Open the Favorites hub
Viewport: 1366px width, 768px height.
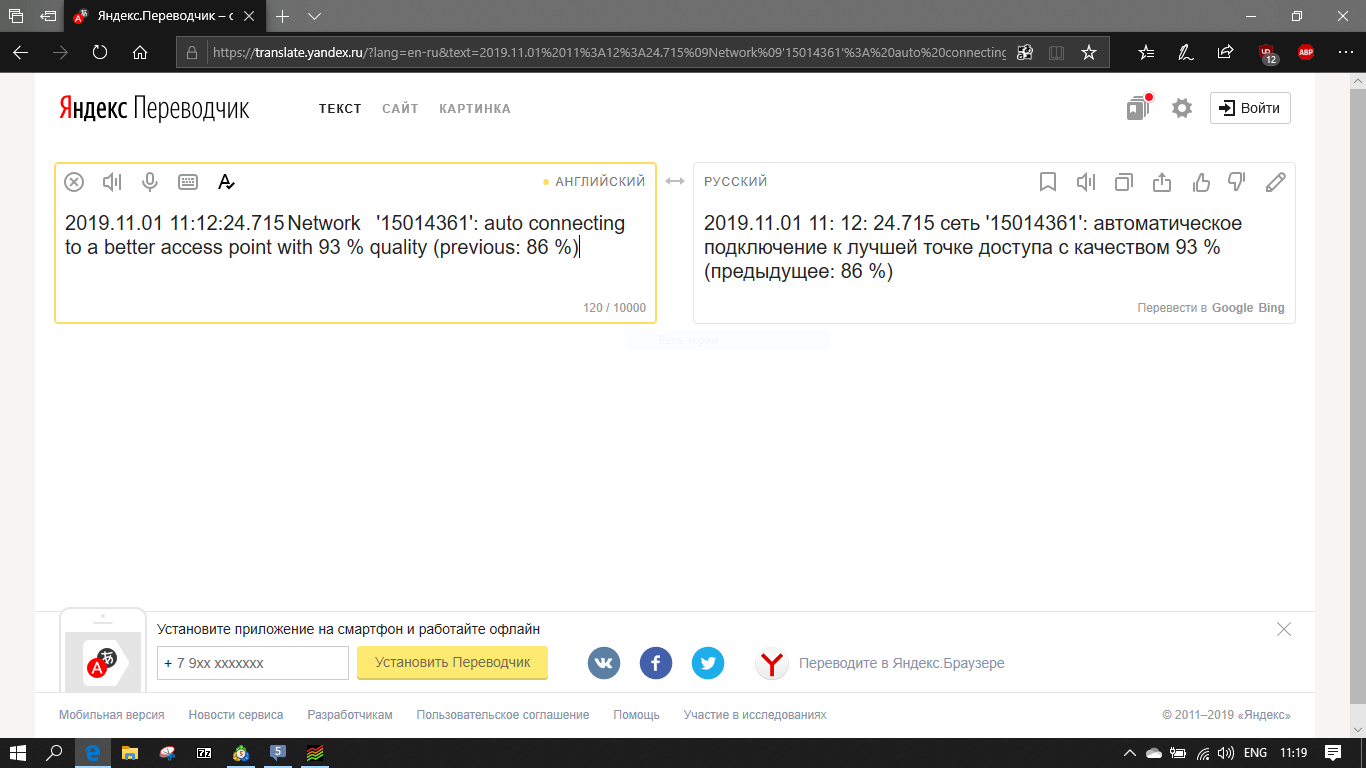click(1146, 52)
